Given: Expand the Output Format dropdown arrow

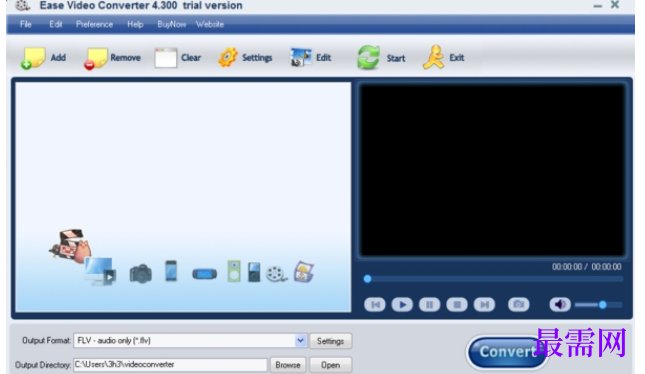Looking at the screenshot, I should (x=301, y=340).
